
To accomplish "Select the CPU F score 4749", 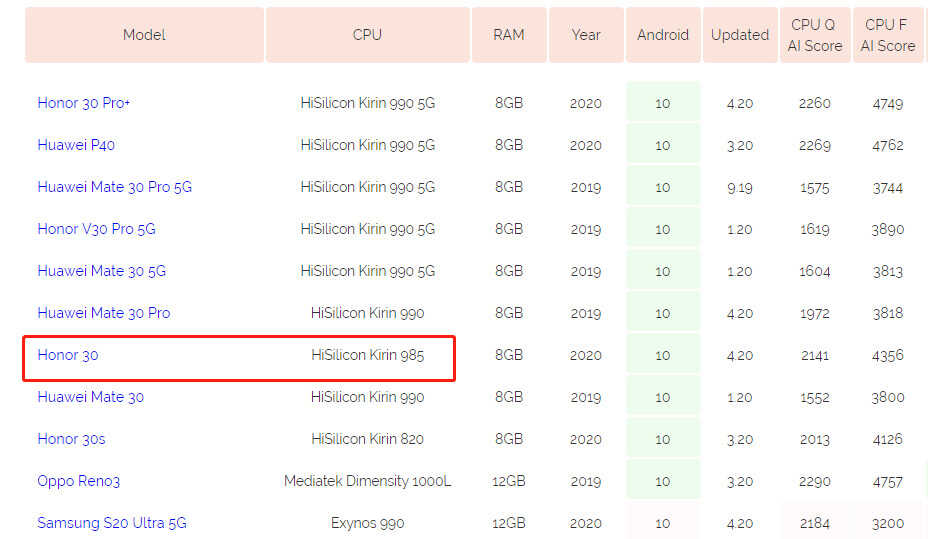I will tap(888, 104).
